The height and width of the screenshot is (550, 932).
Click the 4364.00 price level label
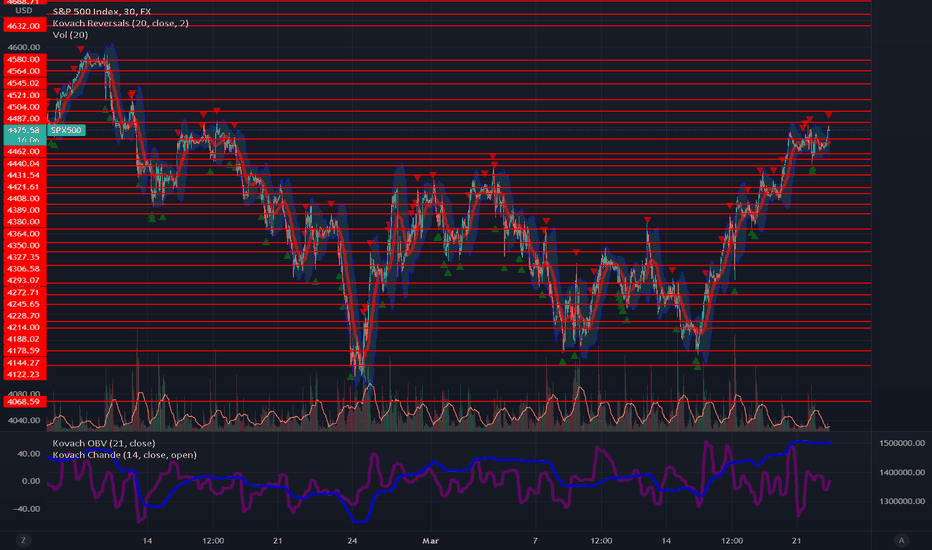tap(24, 234)
